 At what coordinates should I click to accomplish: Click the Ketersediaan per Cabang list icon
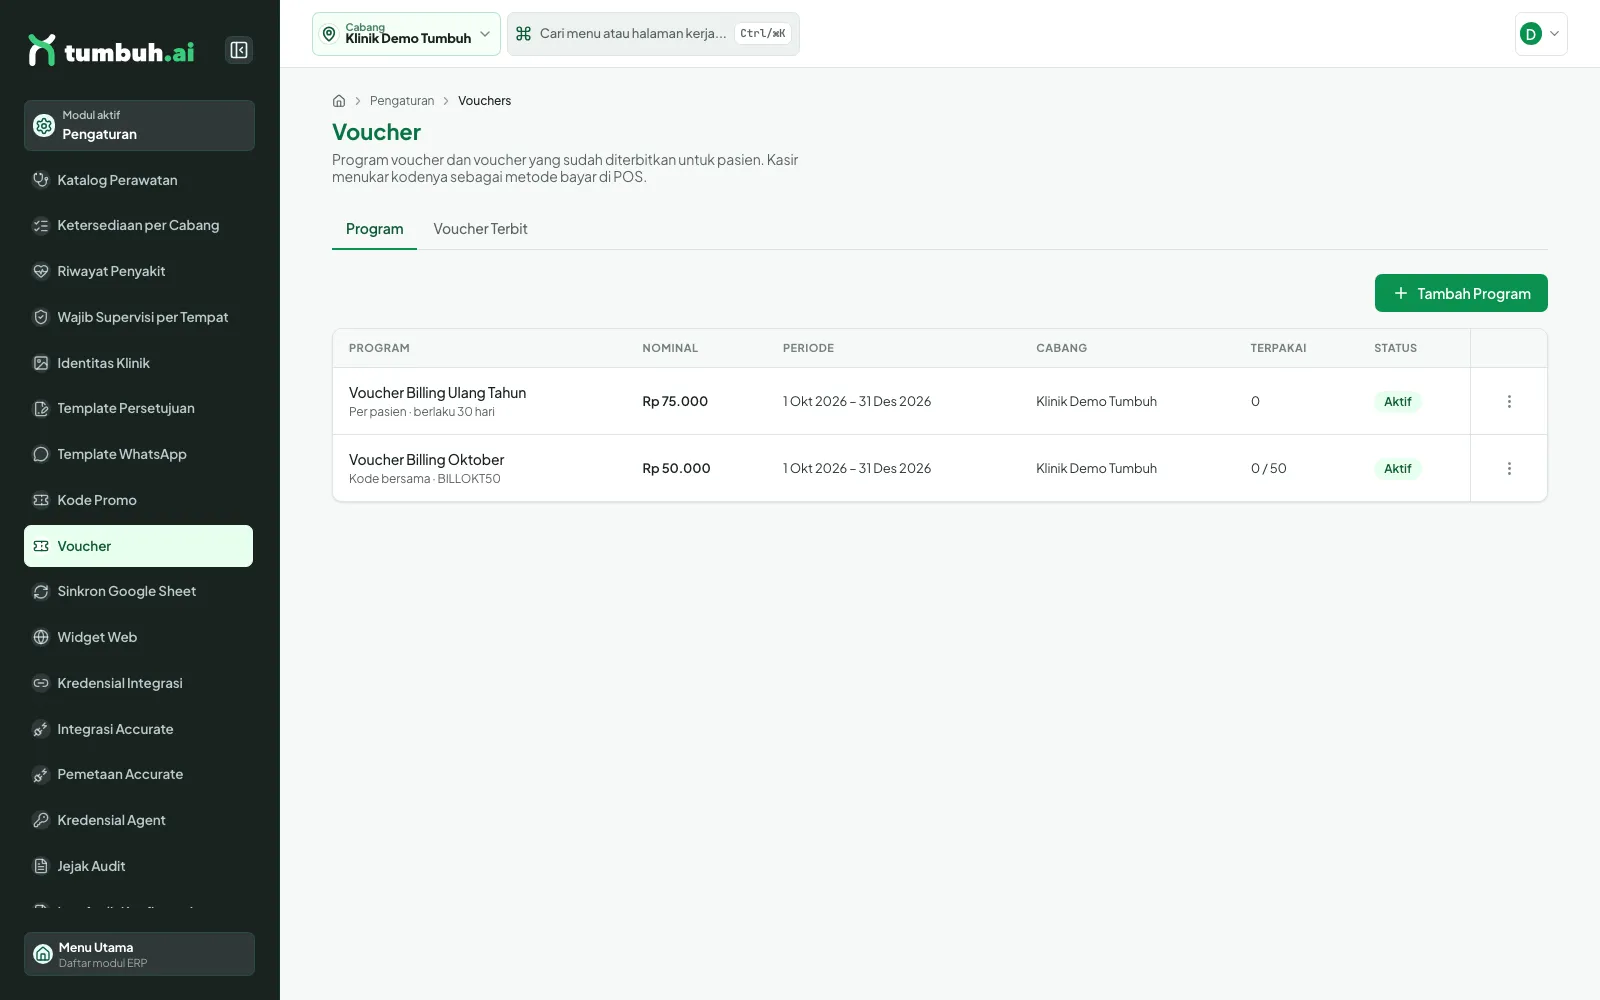click(41, 226)
